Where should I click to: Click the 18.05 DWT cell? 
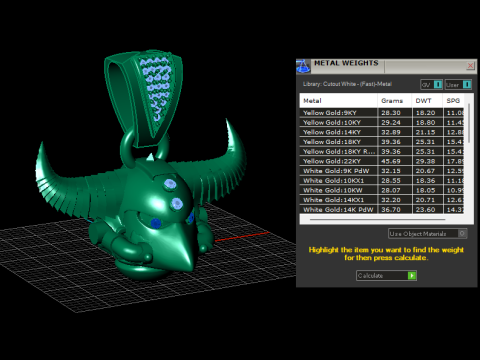pos(427,190)
